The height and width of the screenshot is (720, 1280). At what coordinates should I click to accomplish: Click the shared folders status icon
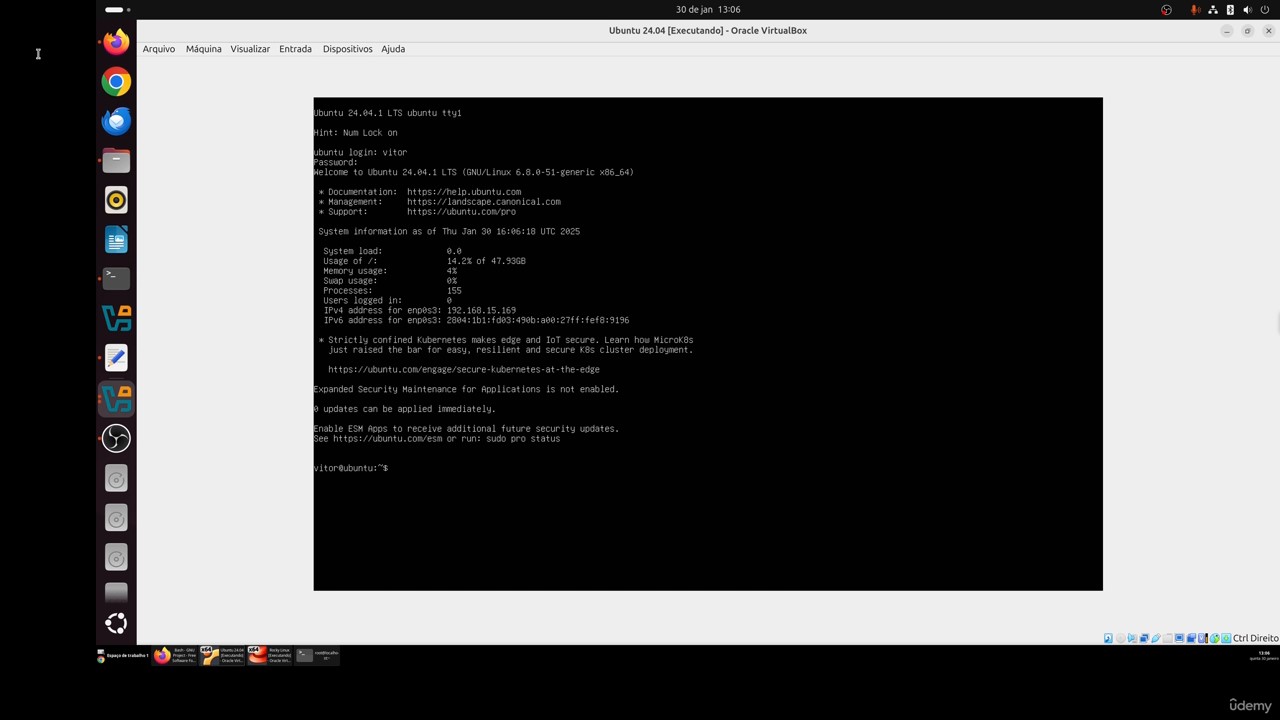pos(1167,638)
